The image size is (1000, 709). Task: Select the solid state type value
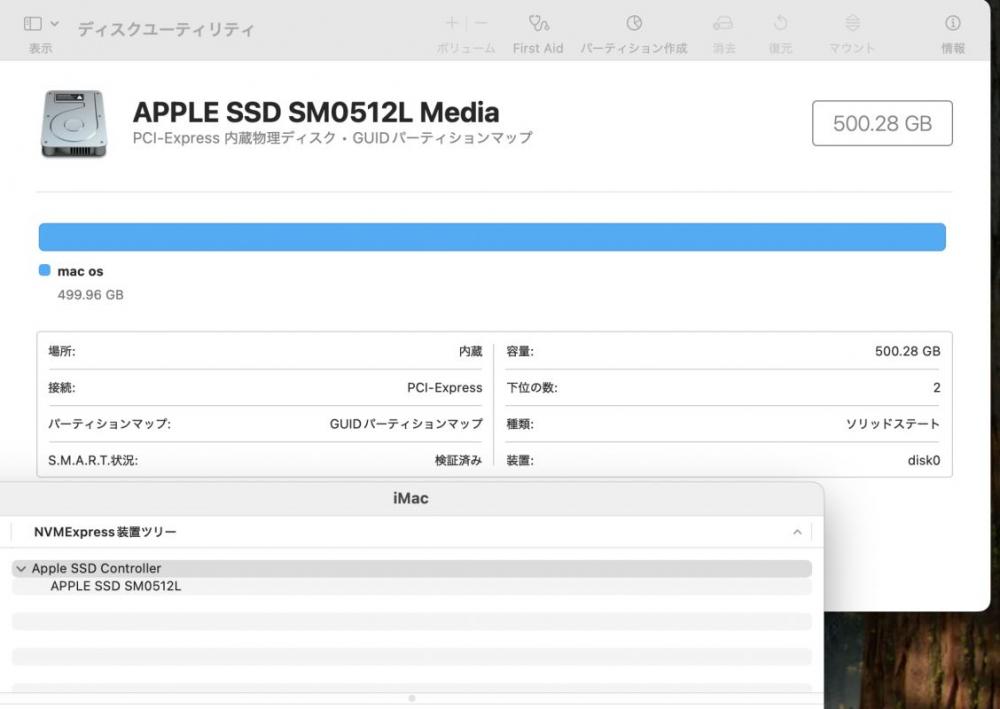[892, 424]
